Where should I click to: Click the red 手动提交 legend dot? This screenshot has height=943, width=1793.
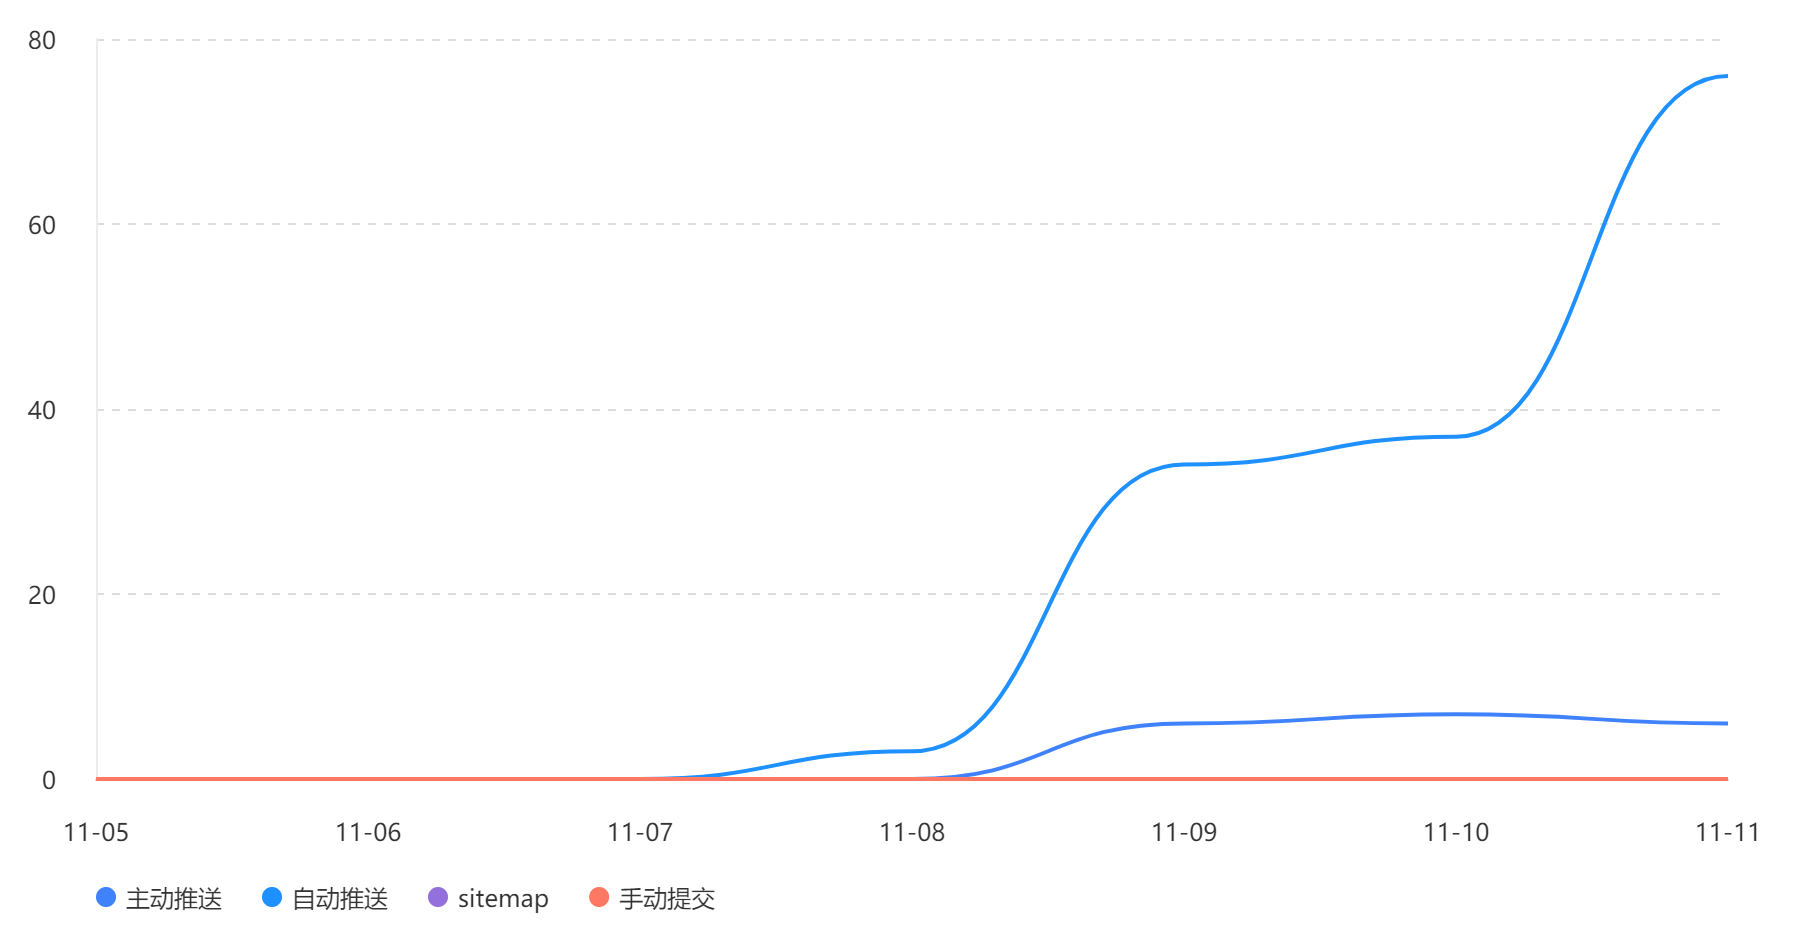599,898
